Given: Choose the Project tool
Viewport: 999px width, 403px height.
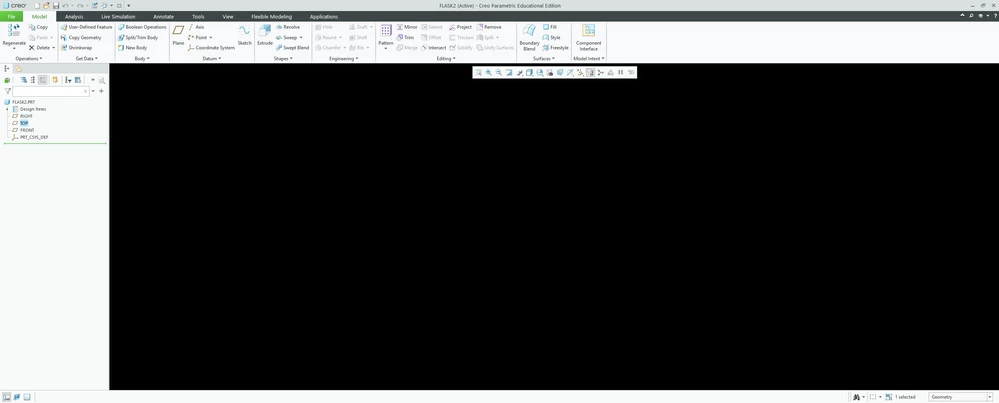Looking at the screenshot, I should coord(460,27).
